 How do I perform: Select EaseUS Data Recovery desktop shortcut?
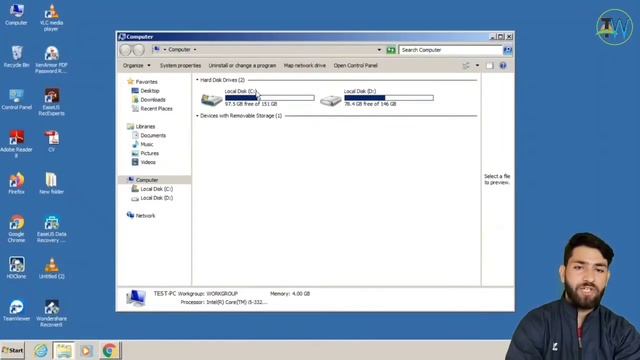click(51, 229)
